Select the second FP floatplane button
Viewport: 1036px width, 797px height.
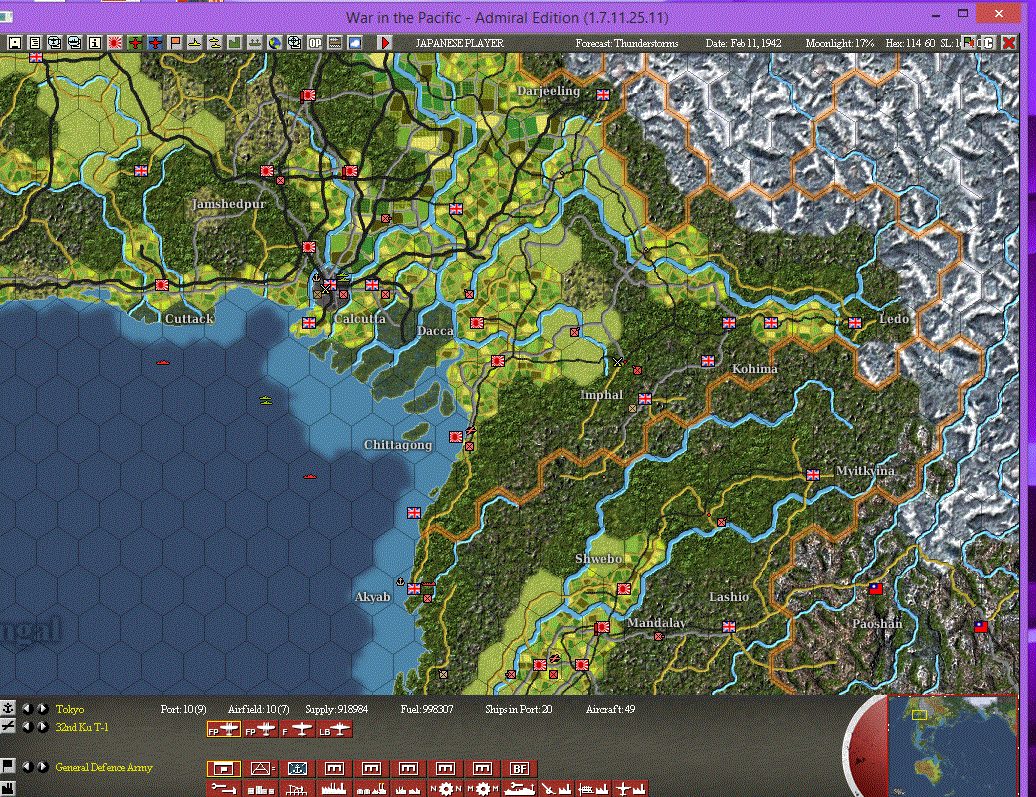point(261,730)
